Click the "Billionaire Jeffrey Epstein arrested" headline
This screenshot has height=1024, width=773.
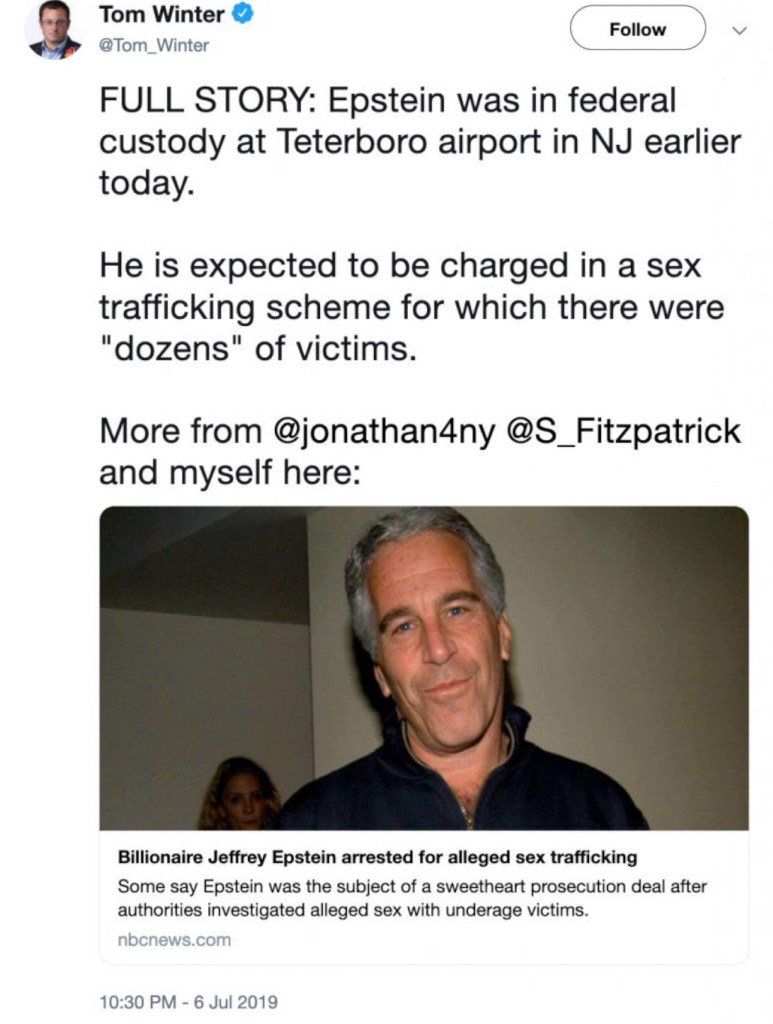(377, 858)
